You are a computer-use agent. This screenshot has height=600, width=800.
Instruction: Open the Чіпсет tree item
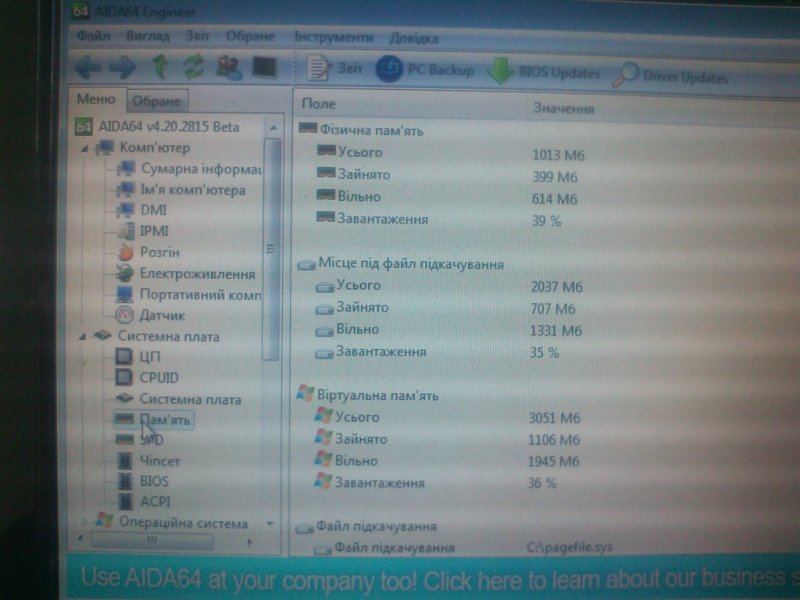(160, 461)
